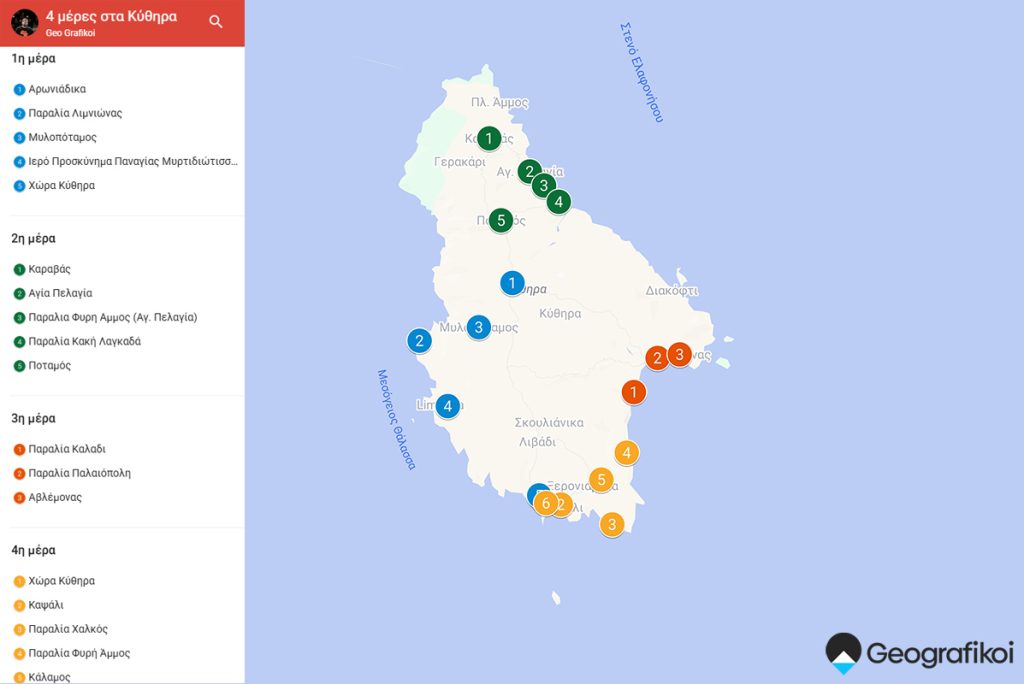Viewport: 1024px width, 684px height.
Task: Click Παραλία Φυρή Άμμος in day 4 list
Action: pyautogui.click(x=79, y=653)
